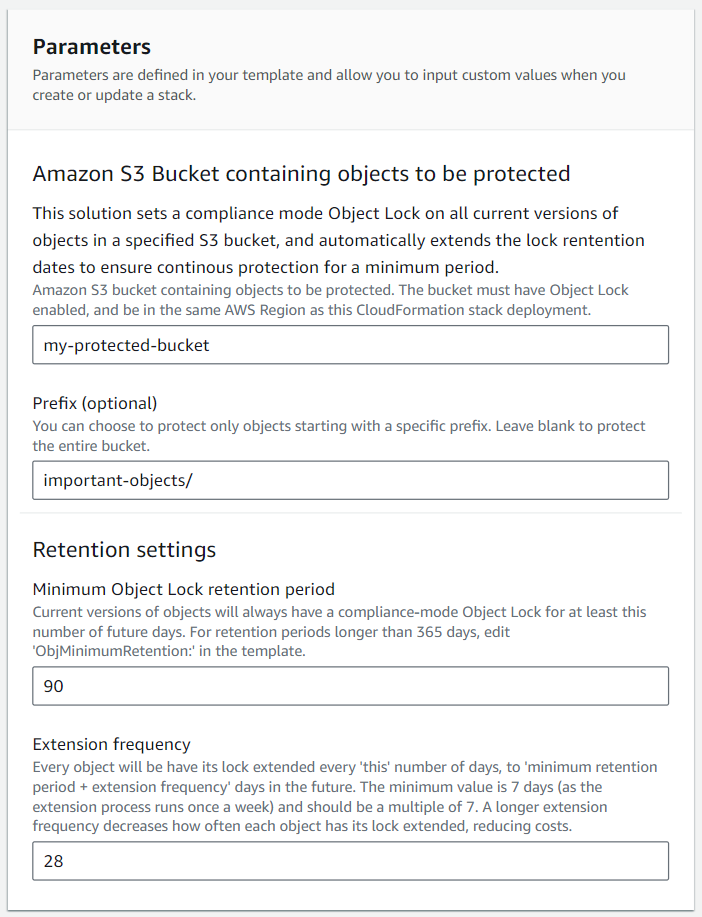Viewport: 702px width, 917px height.
Task: Click the description under the Parameters heading
Action: 330,84
